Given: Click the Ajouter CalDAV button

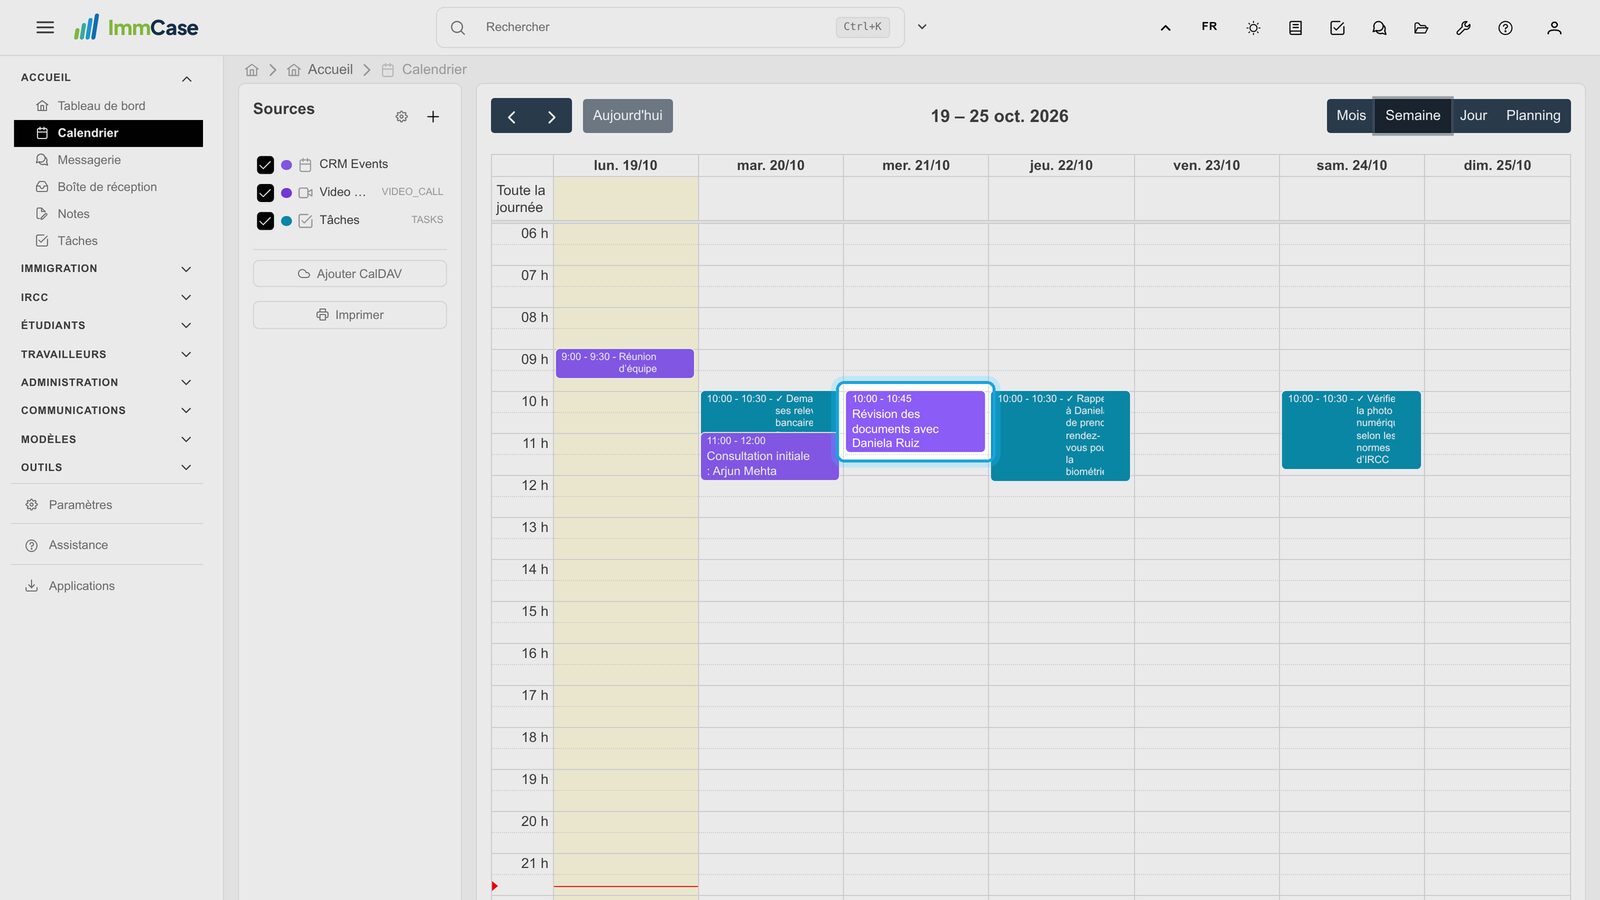Looking at the screenshot, I should pyautogui.click(x=350, y=274).
